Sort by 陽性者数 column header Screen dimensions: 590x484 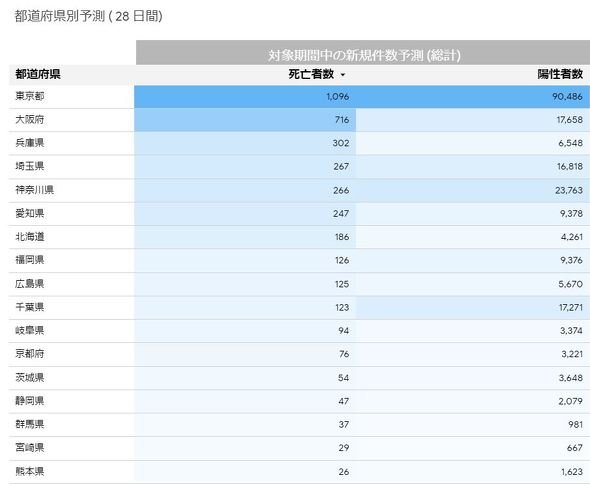tap(560, 74)
